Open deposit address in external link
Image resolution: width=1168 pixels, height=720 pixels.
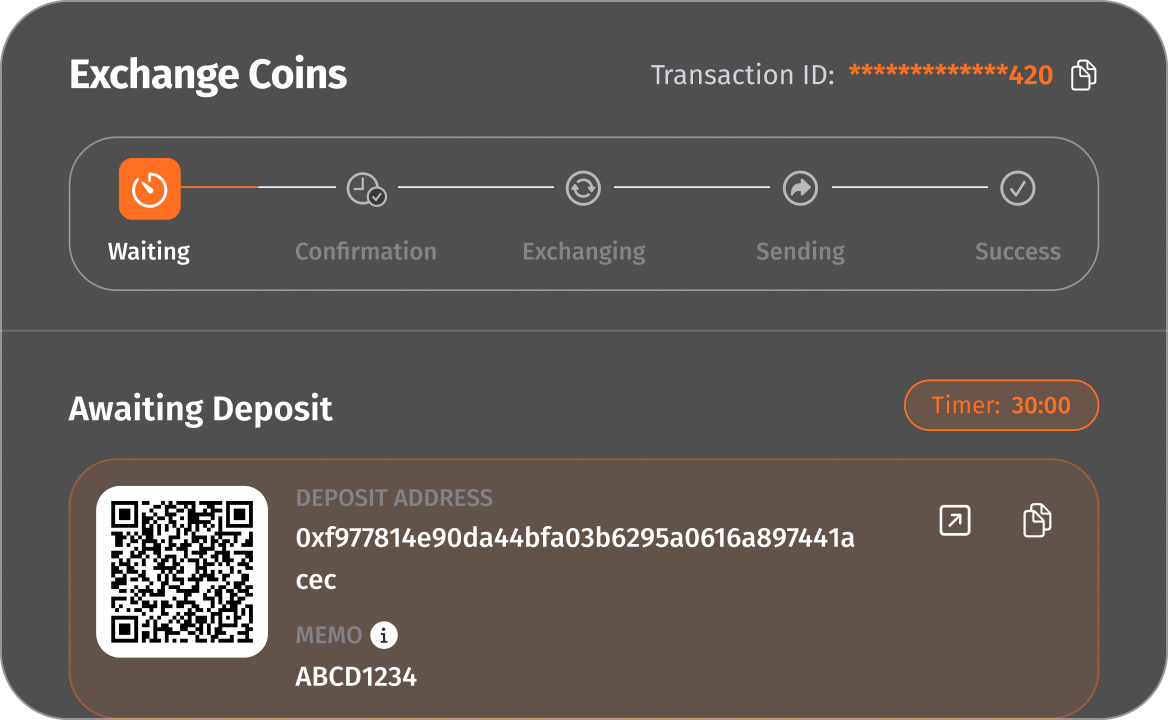[x=955, y=520]
